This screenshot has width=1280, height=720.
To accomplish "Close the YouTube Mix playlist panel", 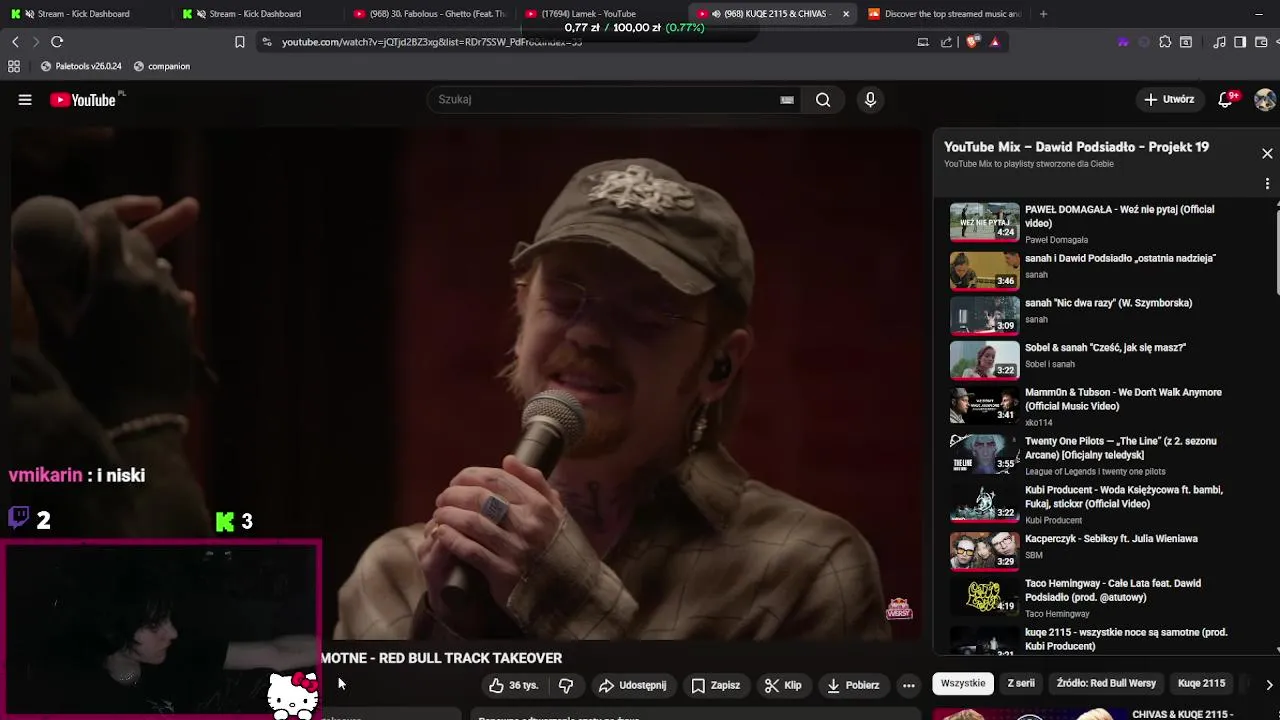I will point(1267,153).
